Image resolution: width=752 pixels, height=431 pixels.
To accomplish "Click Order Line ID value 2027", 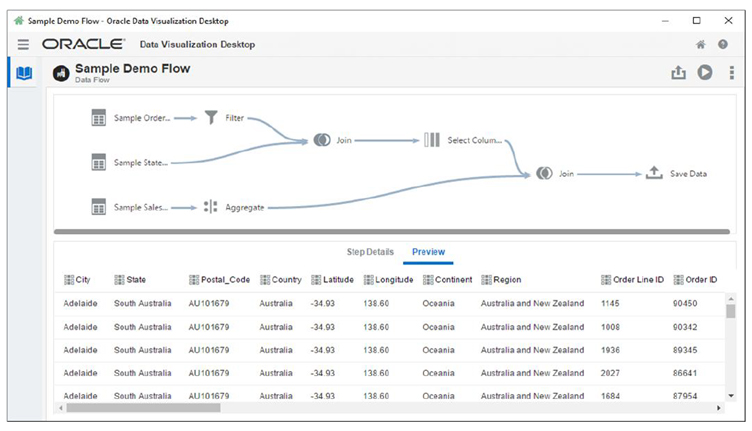I will pos(610,373).
